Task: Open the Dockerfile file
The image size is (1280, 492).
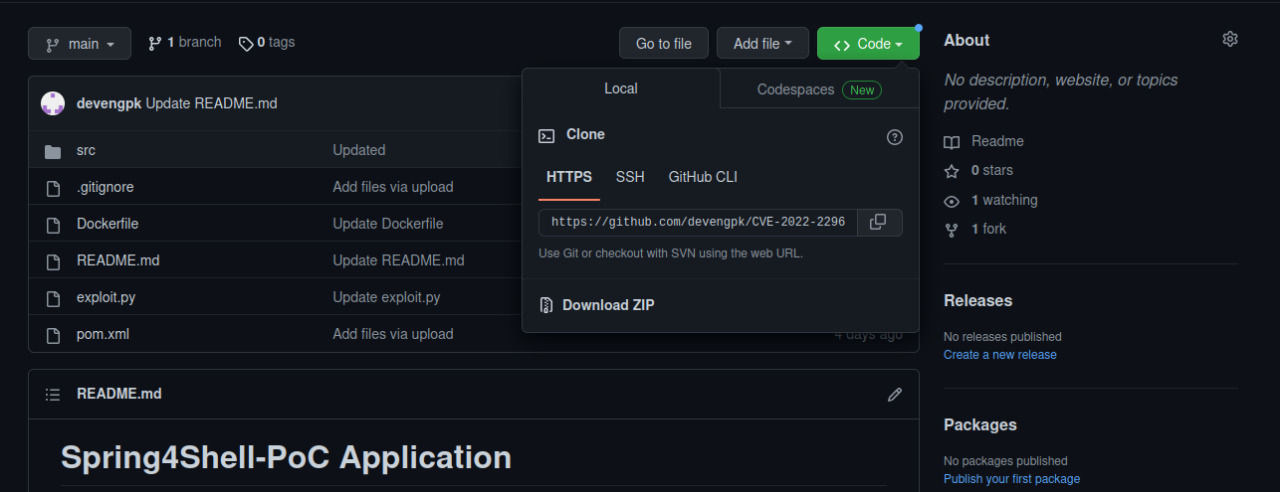Action: (x=108, y=223)
